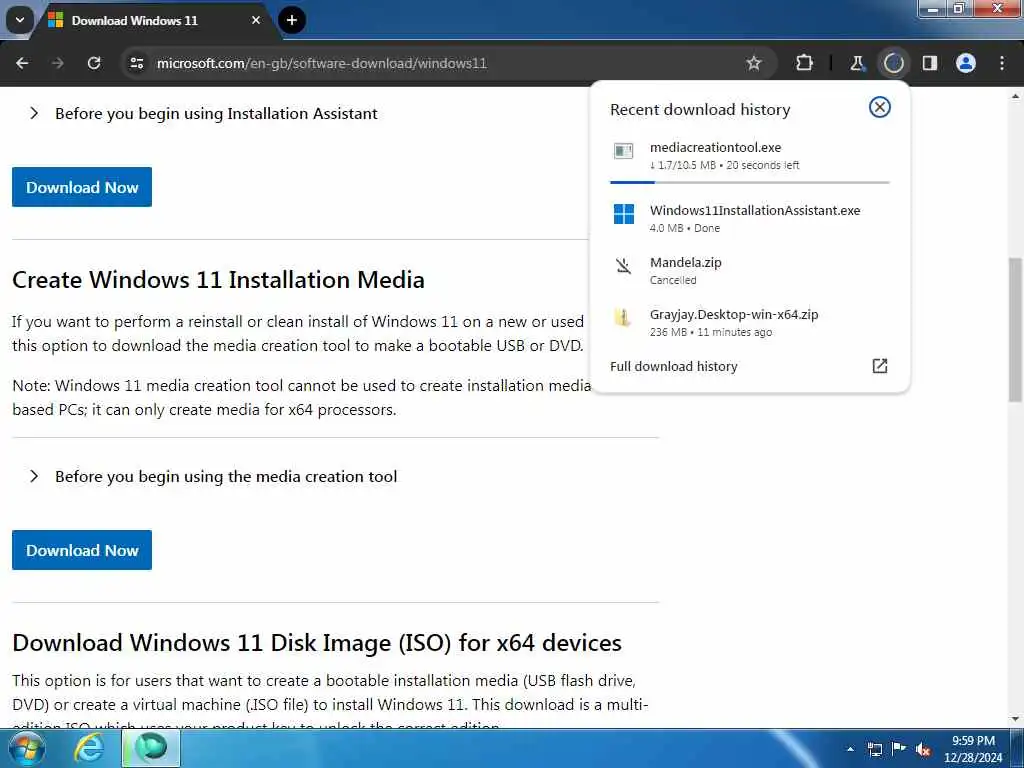Click Full download history link
The image size is (1024, 768).
point(673,366)
